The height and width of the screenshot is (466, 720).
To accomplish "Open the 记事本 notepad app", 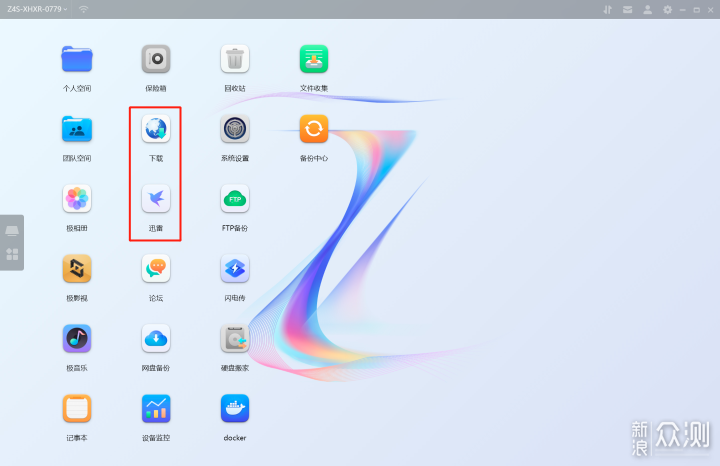I will 77,408.
